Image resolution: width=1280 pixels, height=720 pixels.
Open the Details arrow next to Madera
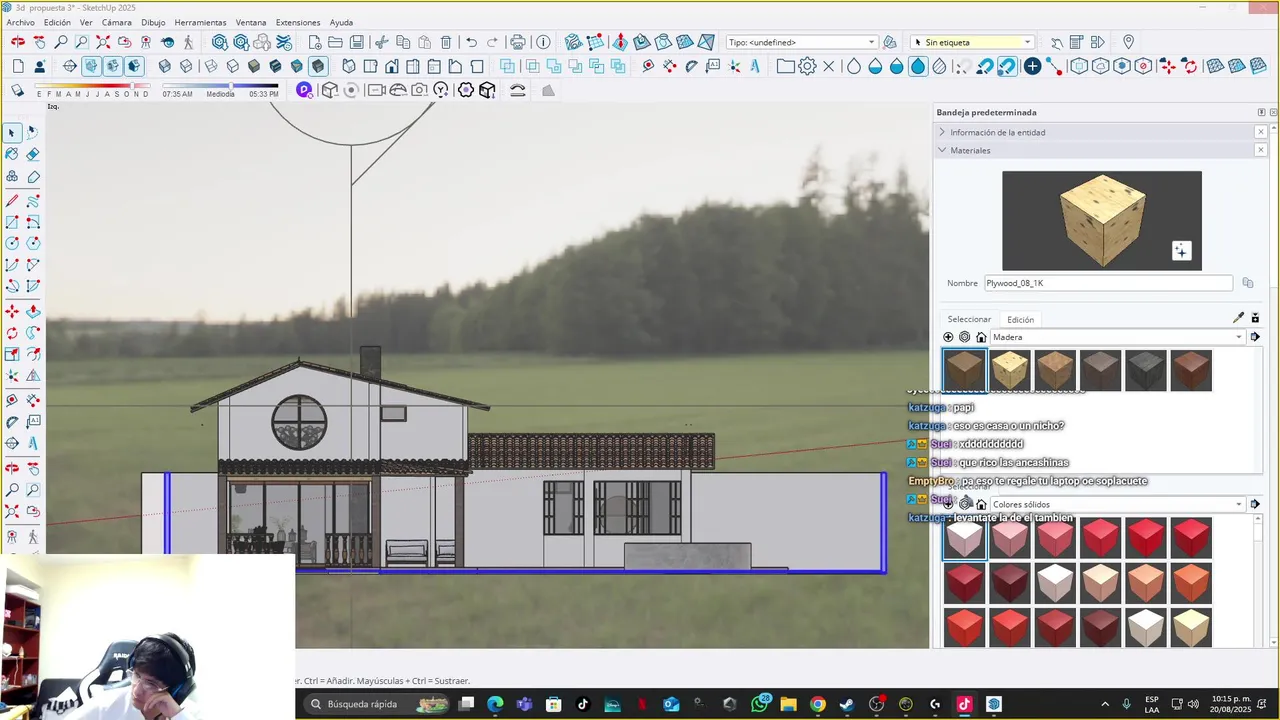[1255, 337]
